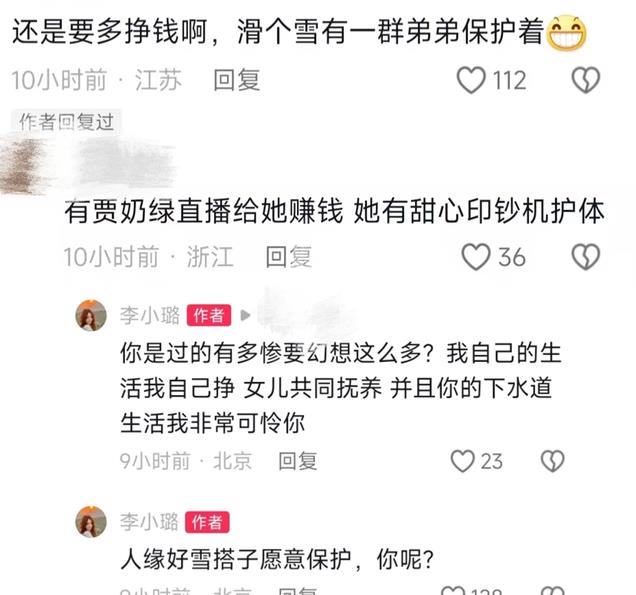Like the Zhejiang comment with 36 likes
The height and width of the screenshot is (595, 636).
tap(476, 257)
